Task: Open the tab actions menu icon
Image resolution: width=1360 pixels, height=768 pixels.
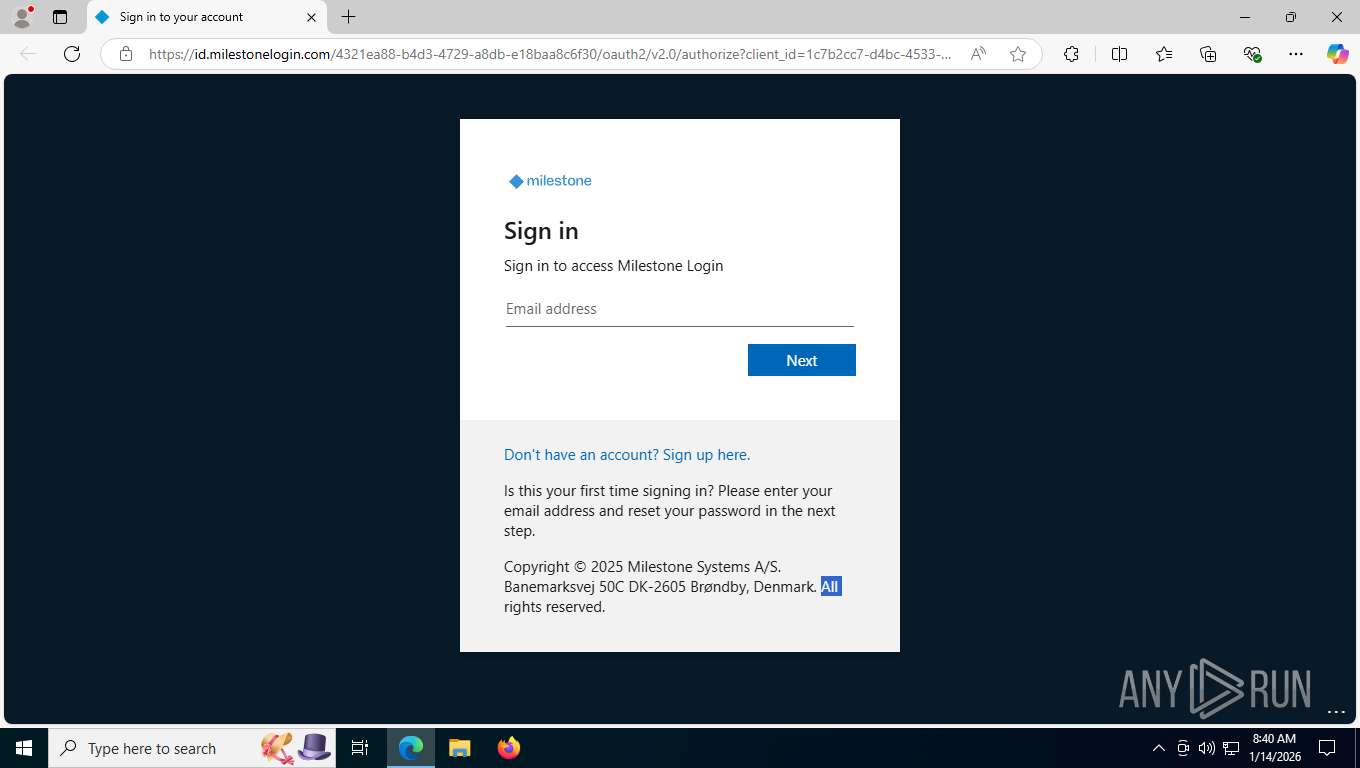Action: point(60,17)
